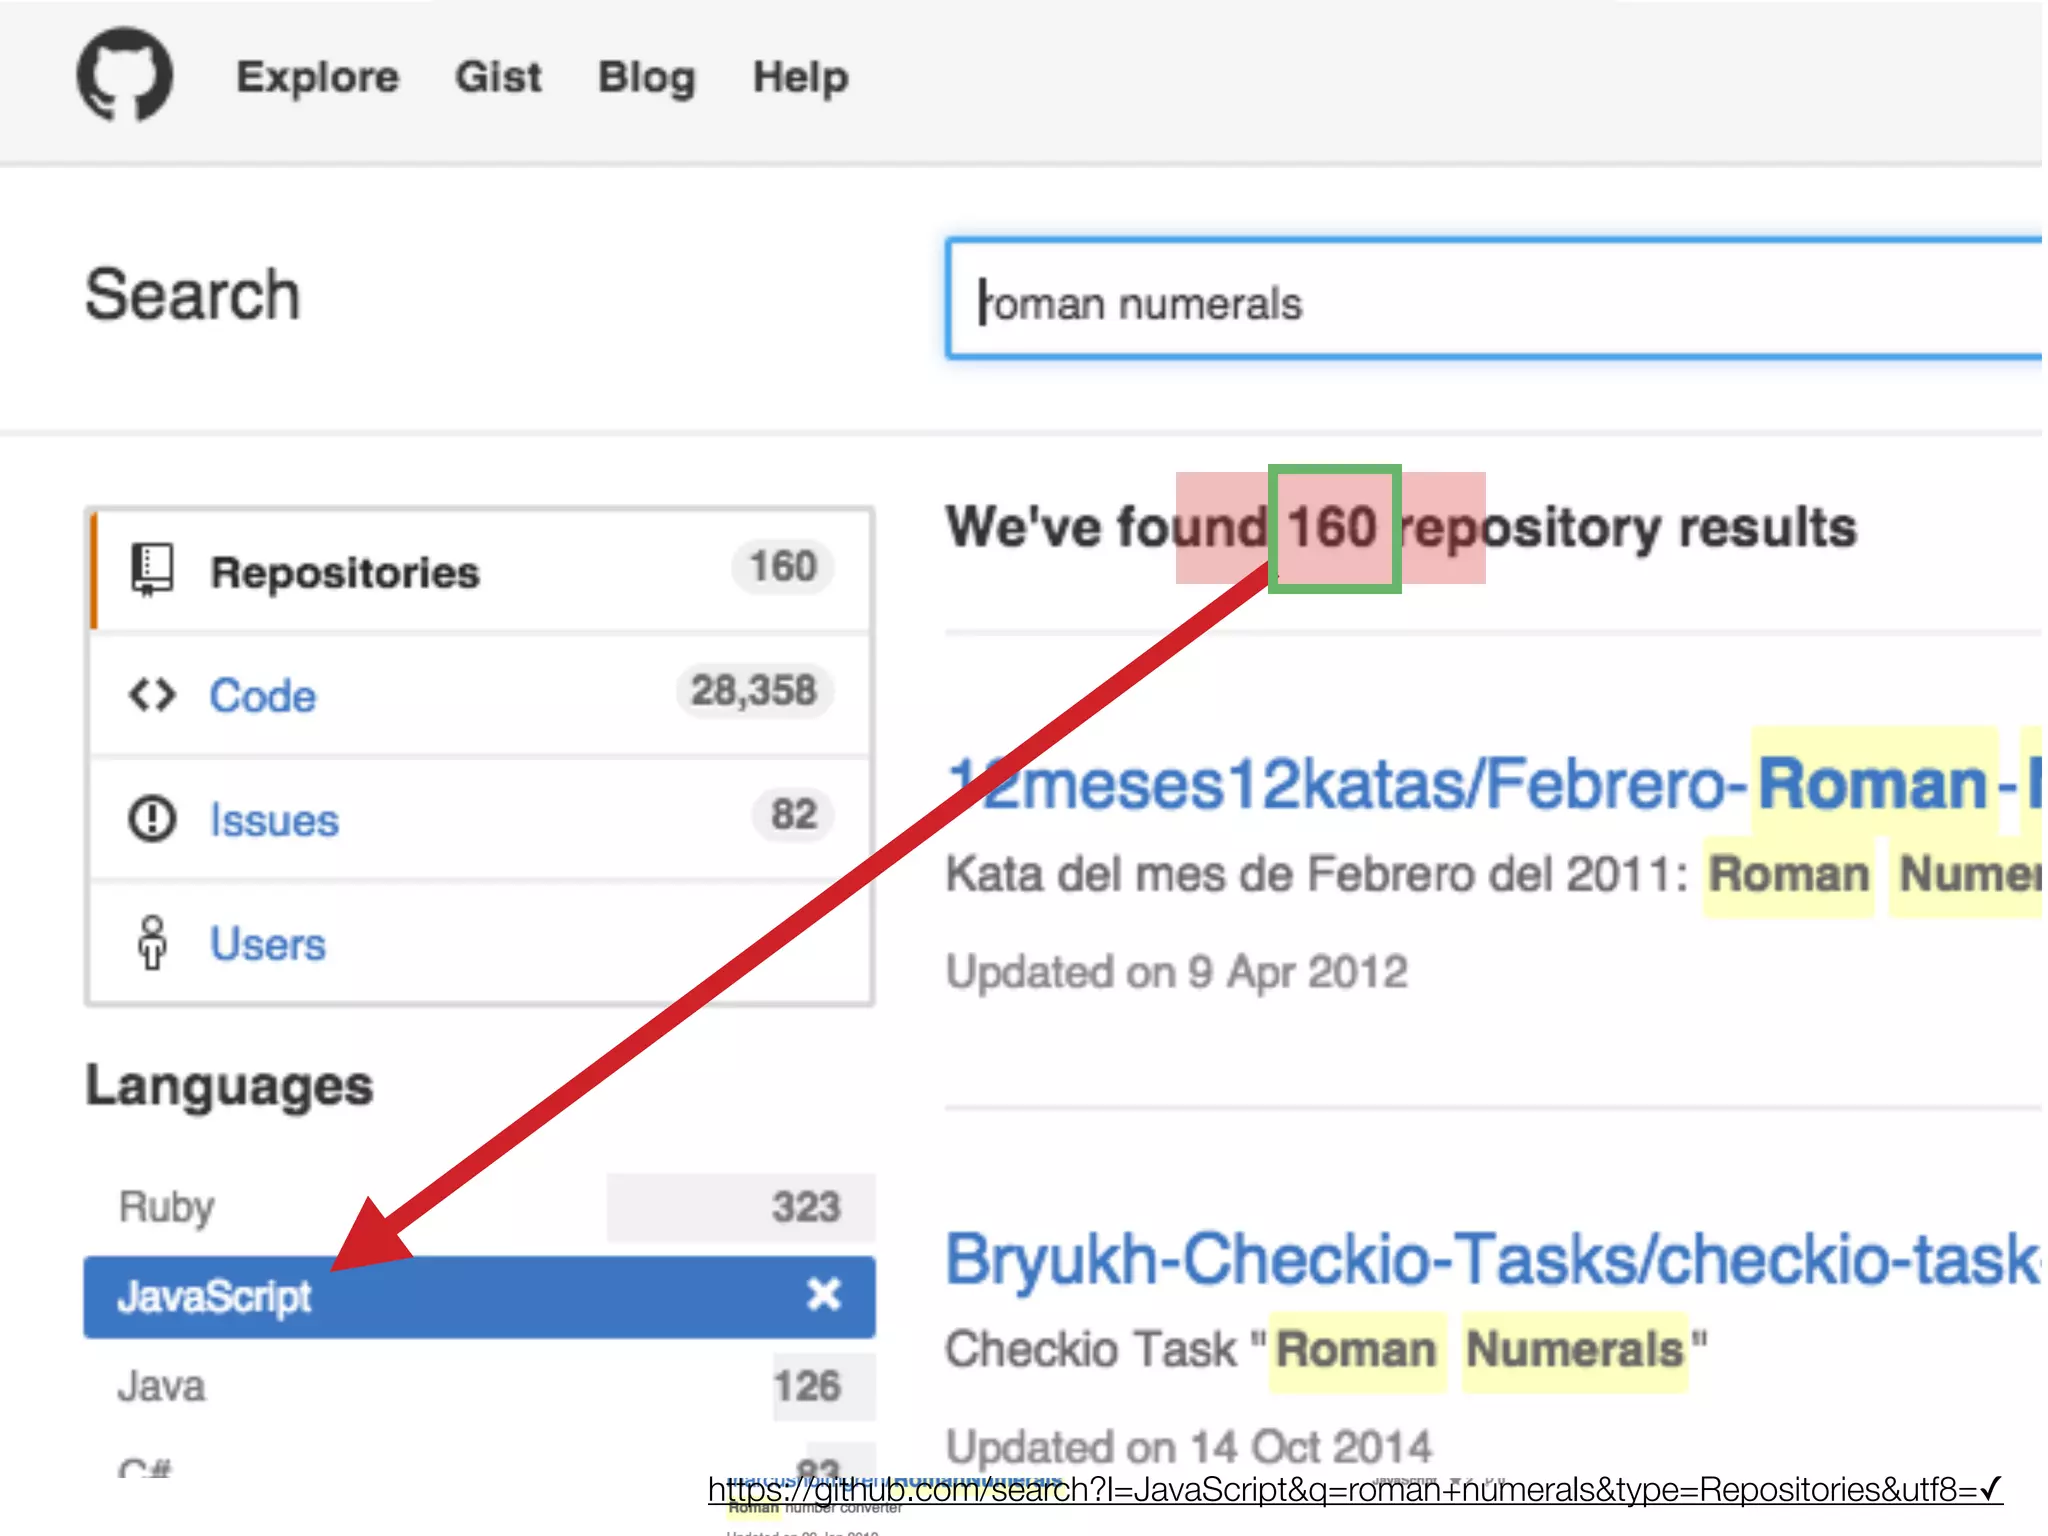Select the Repositories results tab
The width and height of the screenshot is (2048, 1536).
[482, 571]
